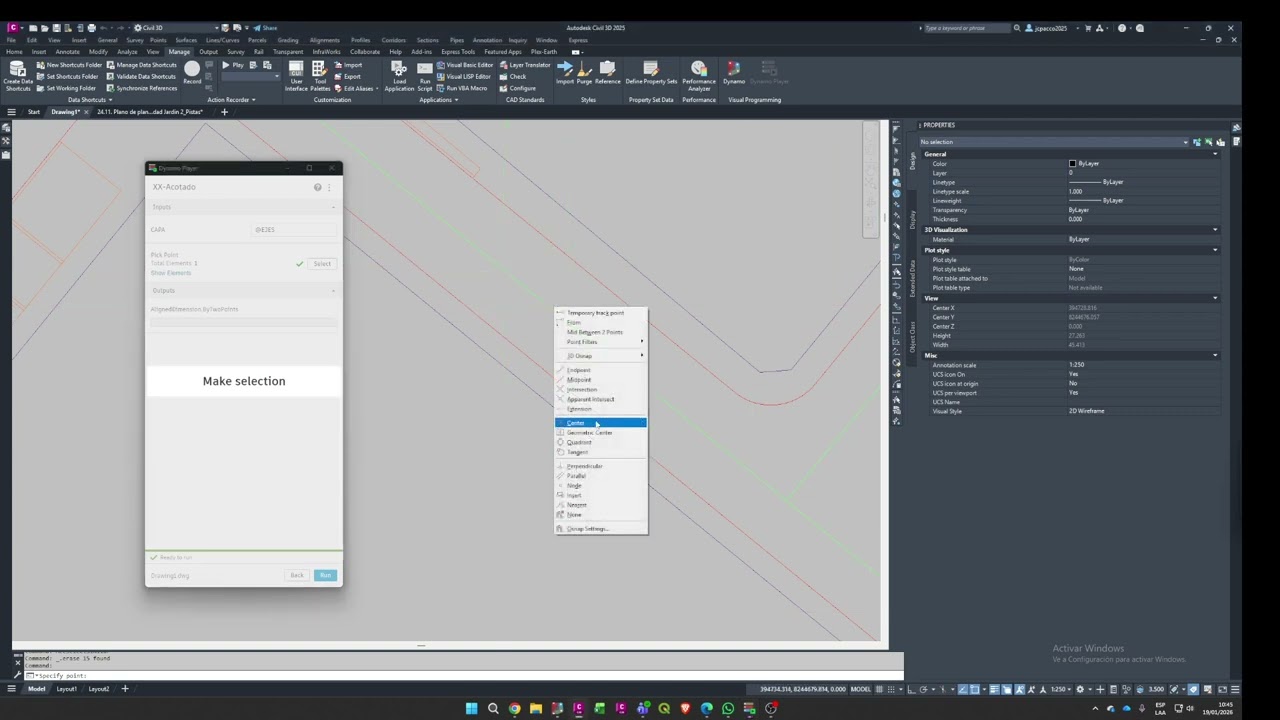
Task: Open the User Interface customization tool
Action: coord(296,76)
